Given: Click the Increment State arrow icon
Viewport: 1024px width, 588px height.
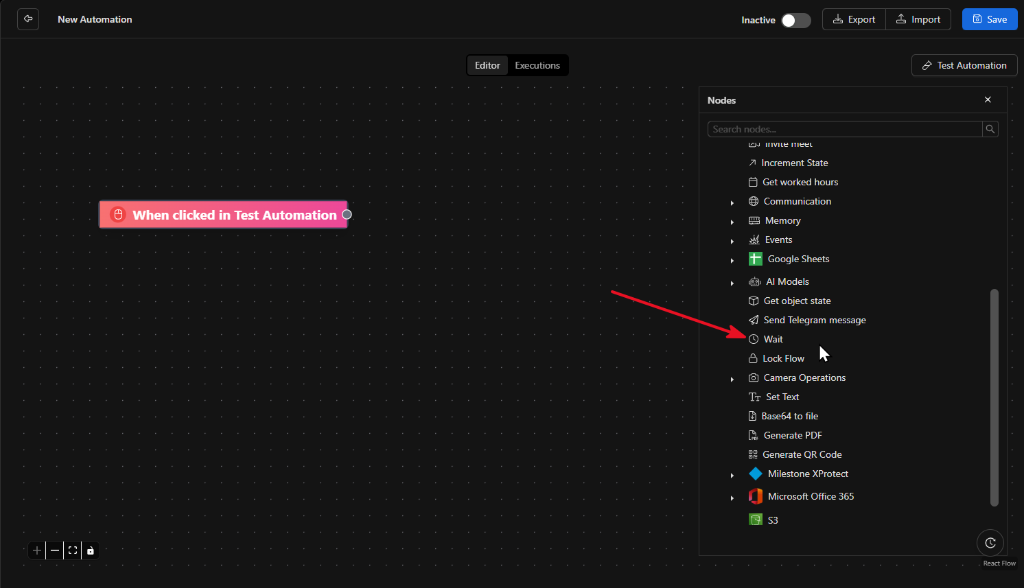Looking at the screenshot, I should 752,163.
